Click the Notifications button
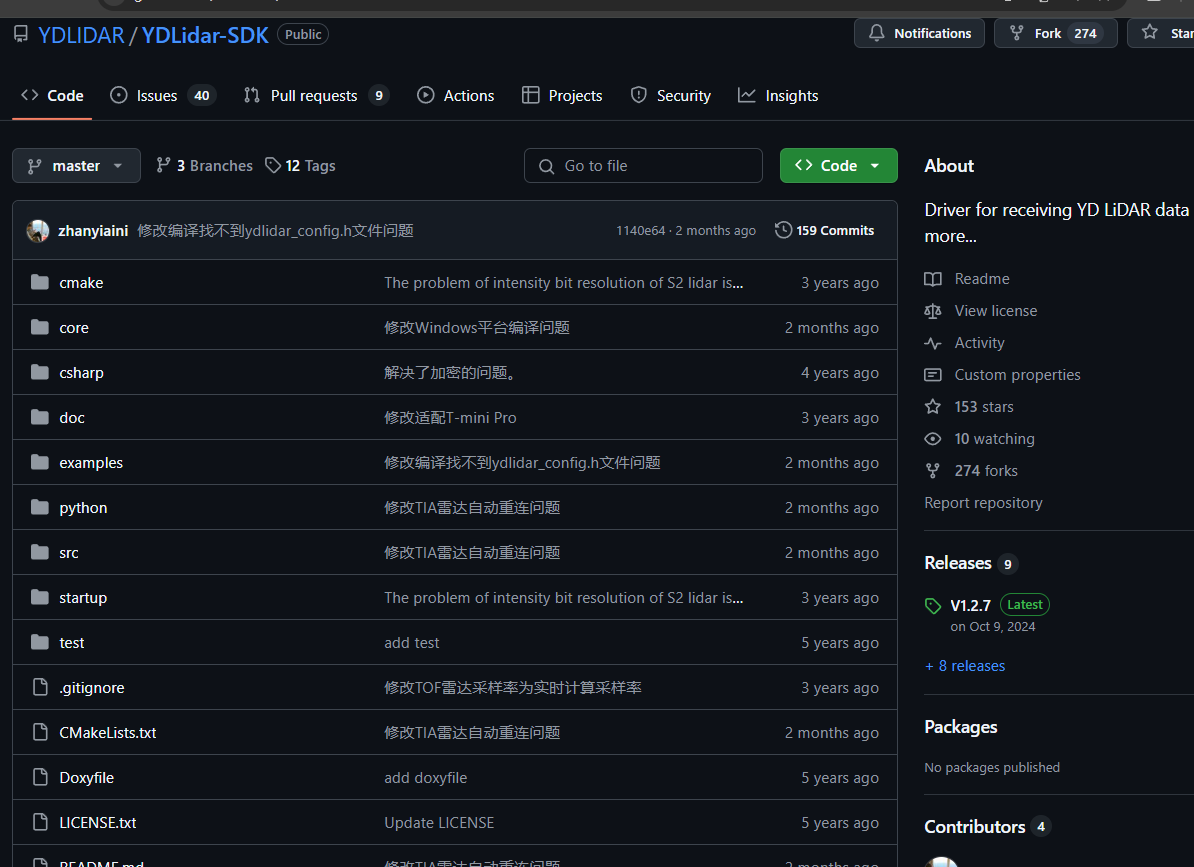Screen dimensions: 1194x867 pyautogui.click(x=919, y=33)
